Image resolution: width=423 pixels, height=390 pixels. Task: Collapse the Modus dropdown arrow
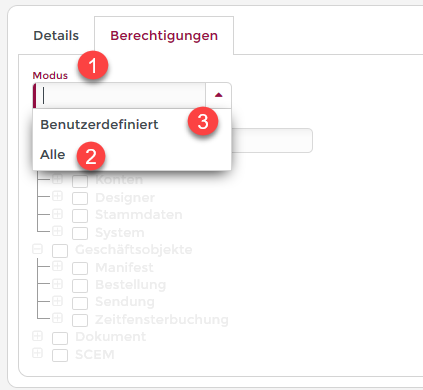tap(219, 95)
